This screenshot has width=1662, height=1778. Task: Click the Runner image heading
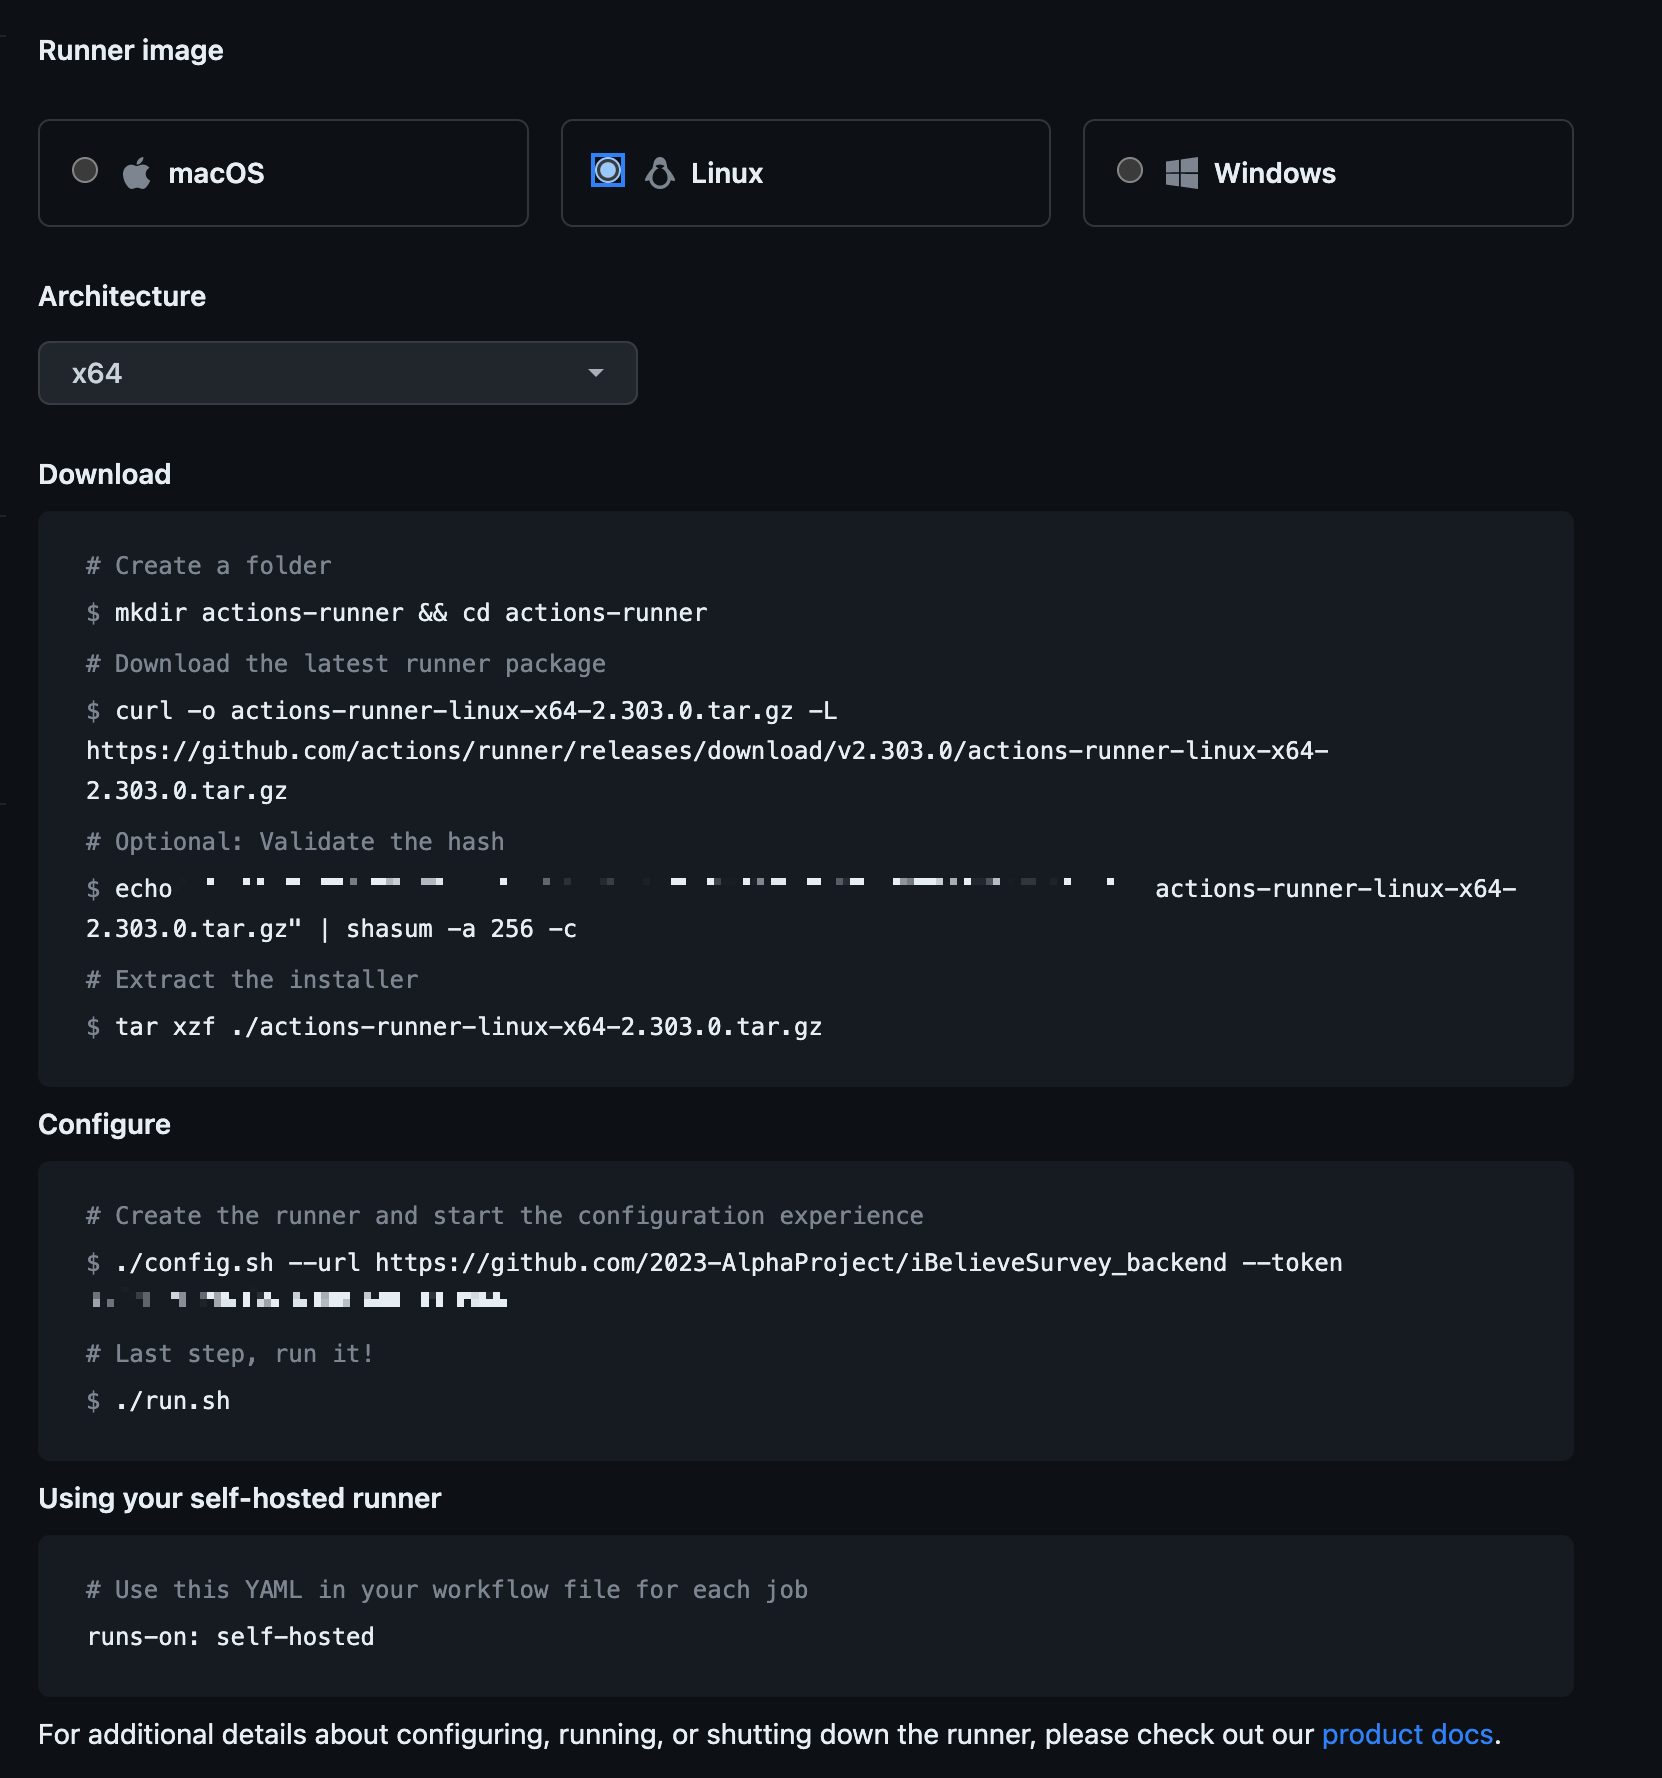coord(131,50)
